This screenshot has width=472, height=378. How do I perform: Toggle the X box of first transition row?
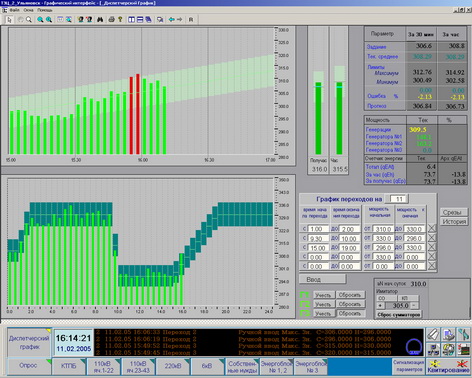click(432, 229)
